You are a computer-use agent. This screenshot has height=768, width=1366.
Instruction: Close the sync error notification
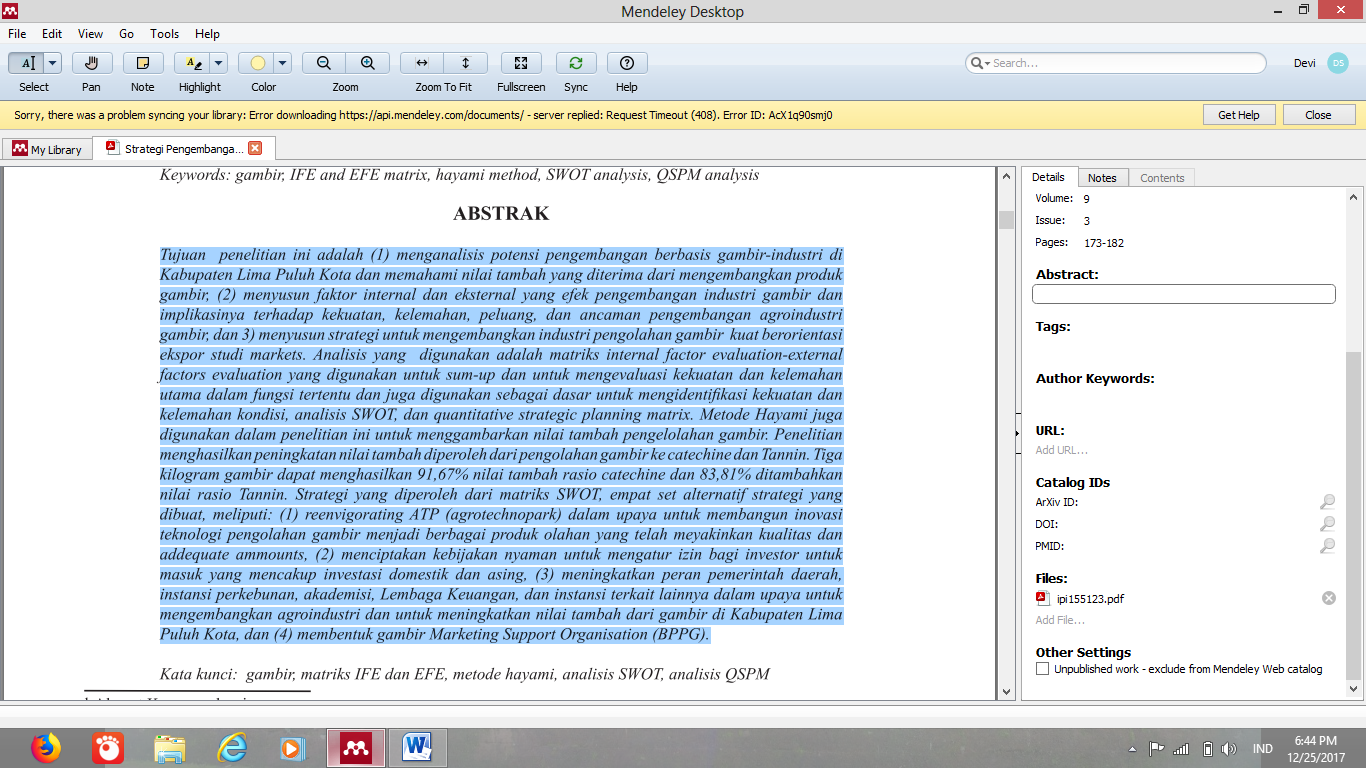[1318, 115]
